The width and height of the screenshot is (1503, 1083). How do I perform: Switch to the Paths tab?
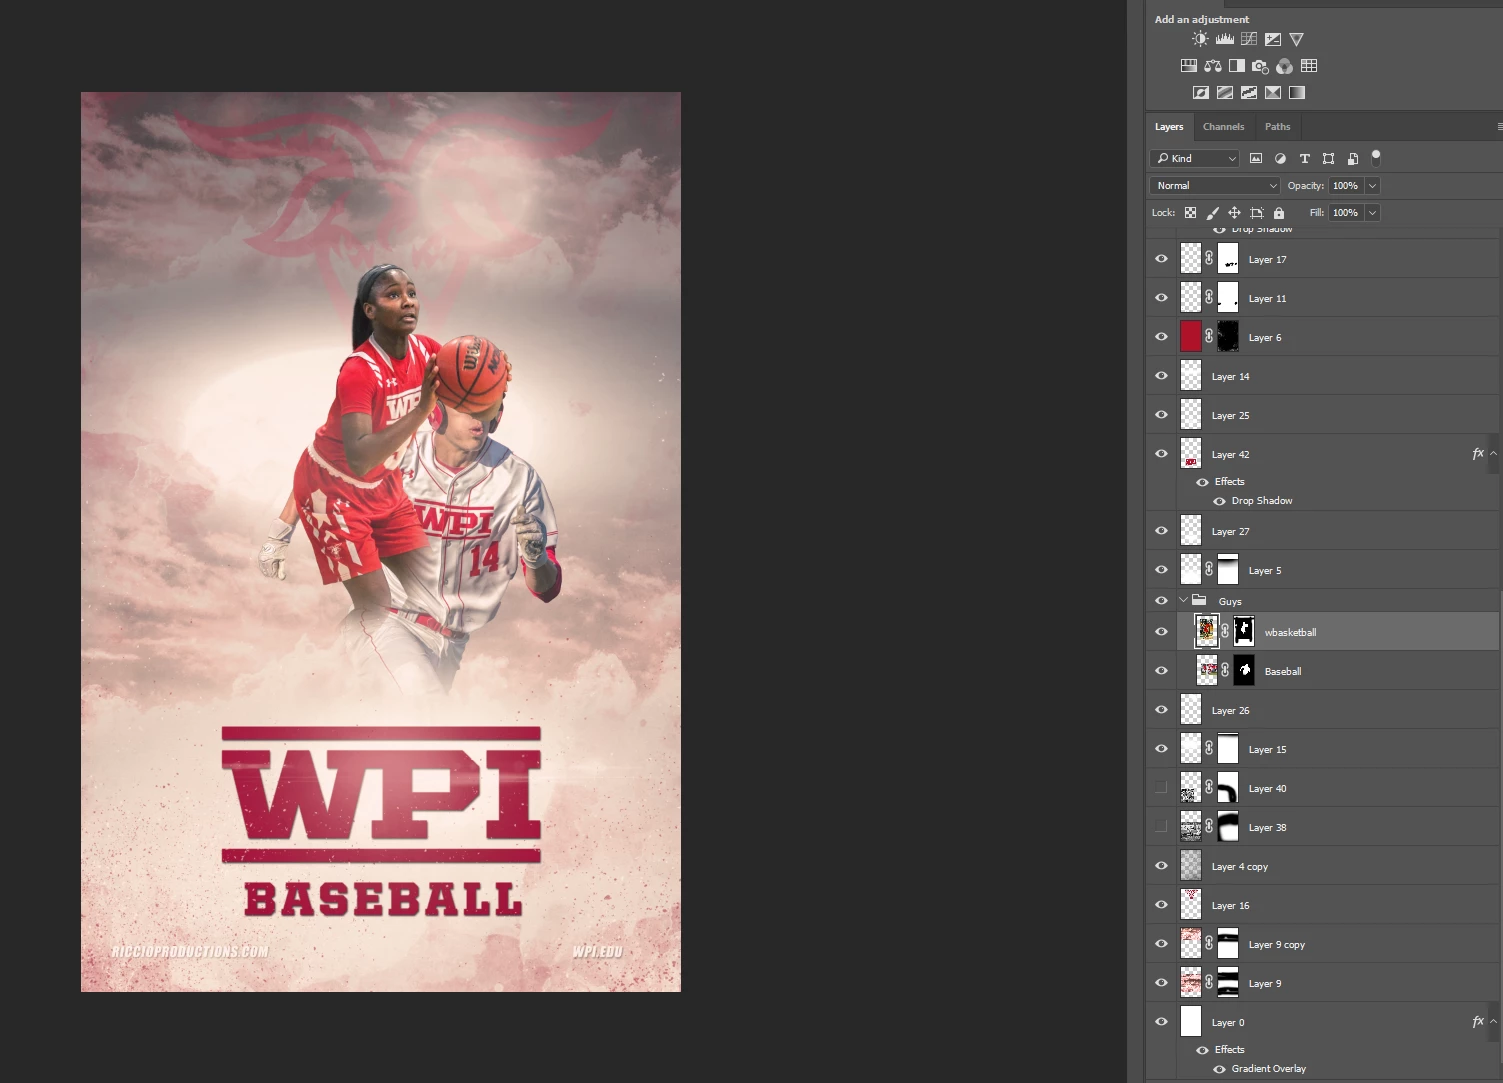click(1277, 127)
